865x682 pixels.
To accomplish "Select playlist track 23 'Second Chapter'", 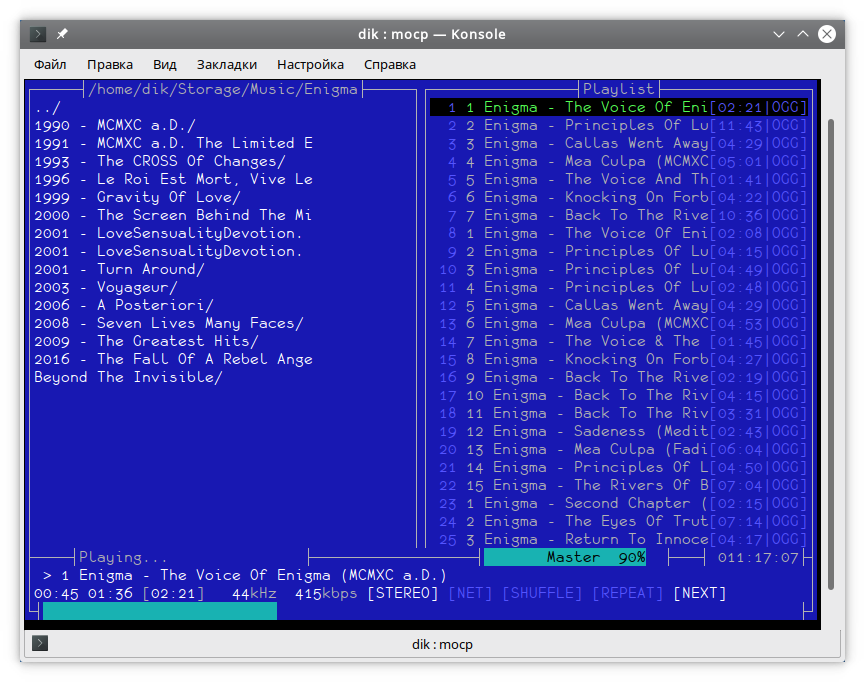I will click(x=618, y=503).
